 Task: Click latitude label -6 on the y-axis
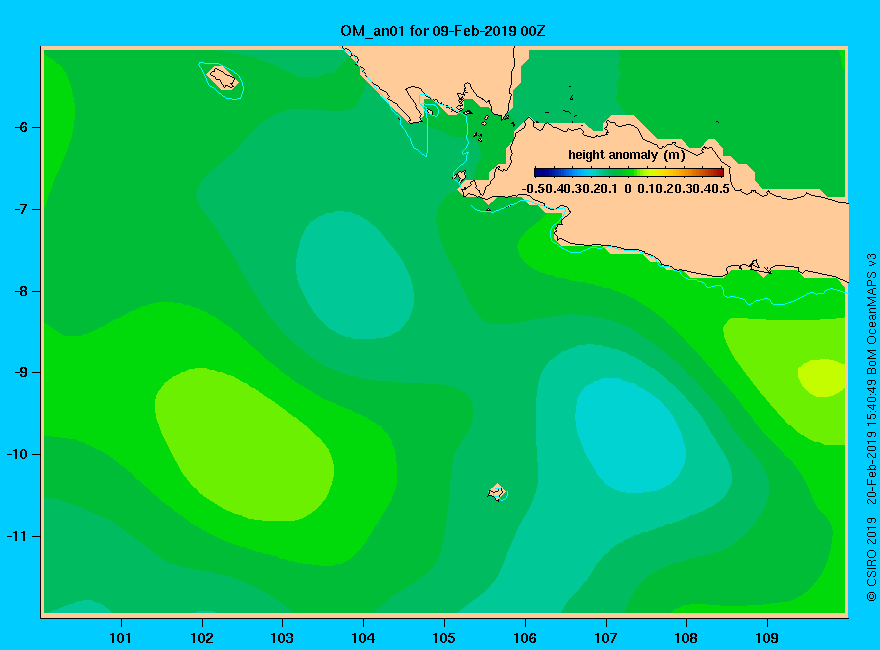20,127
